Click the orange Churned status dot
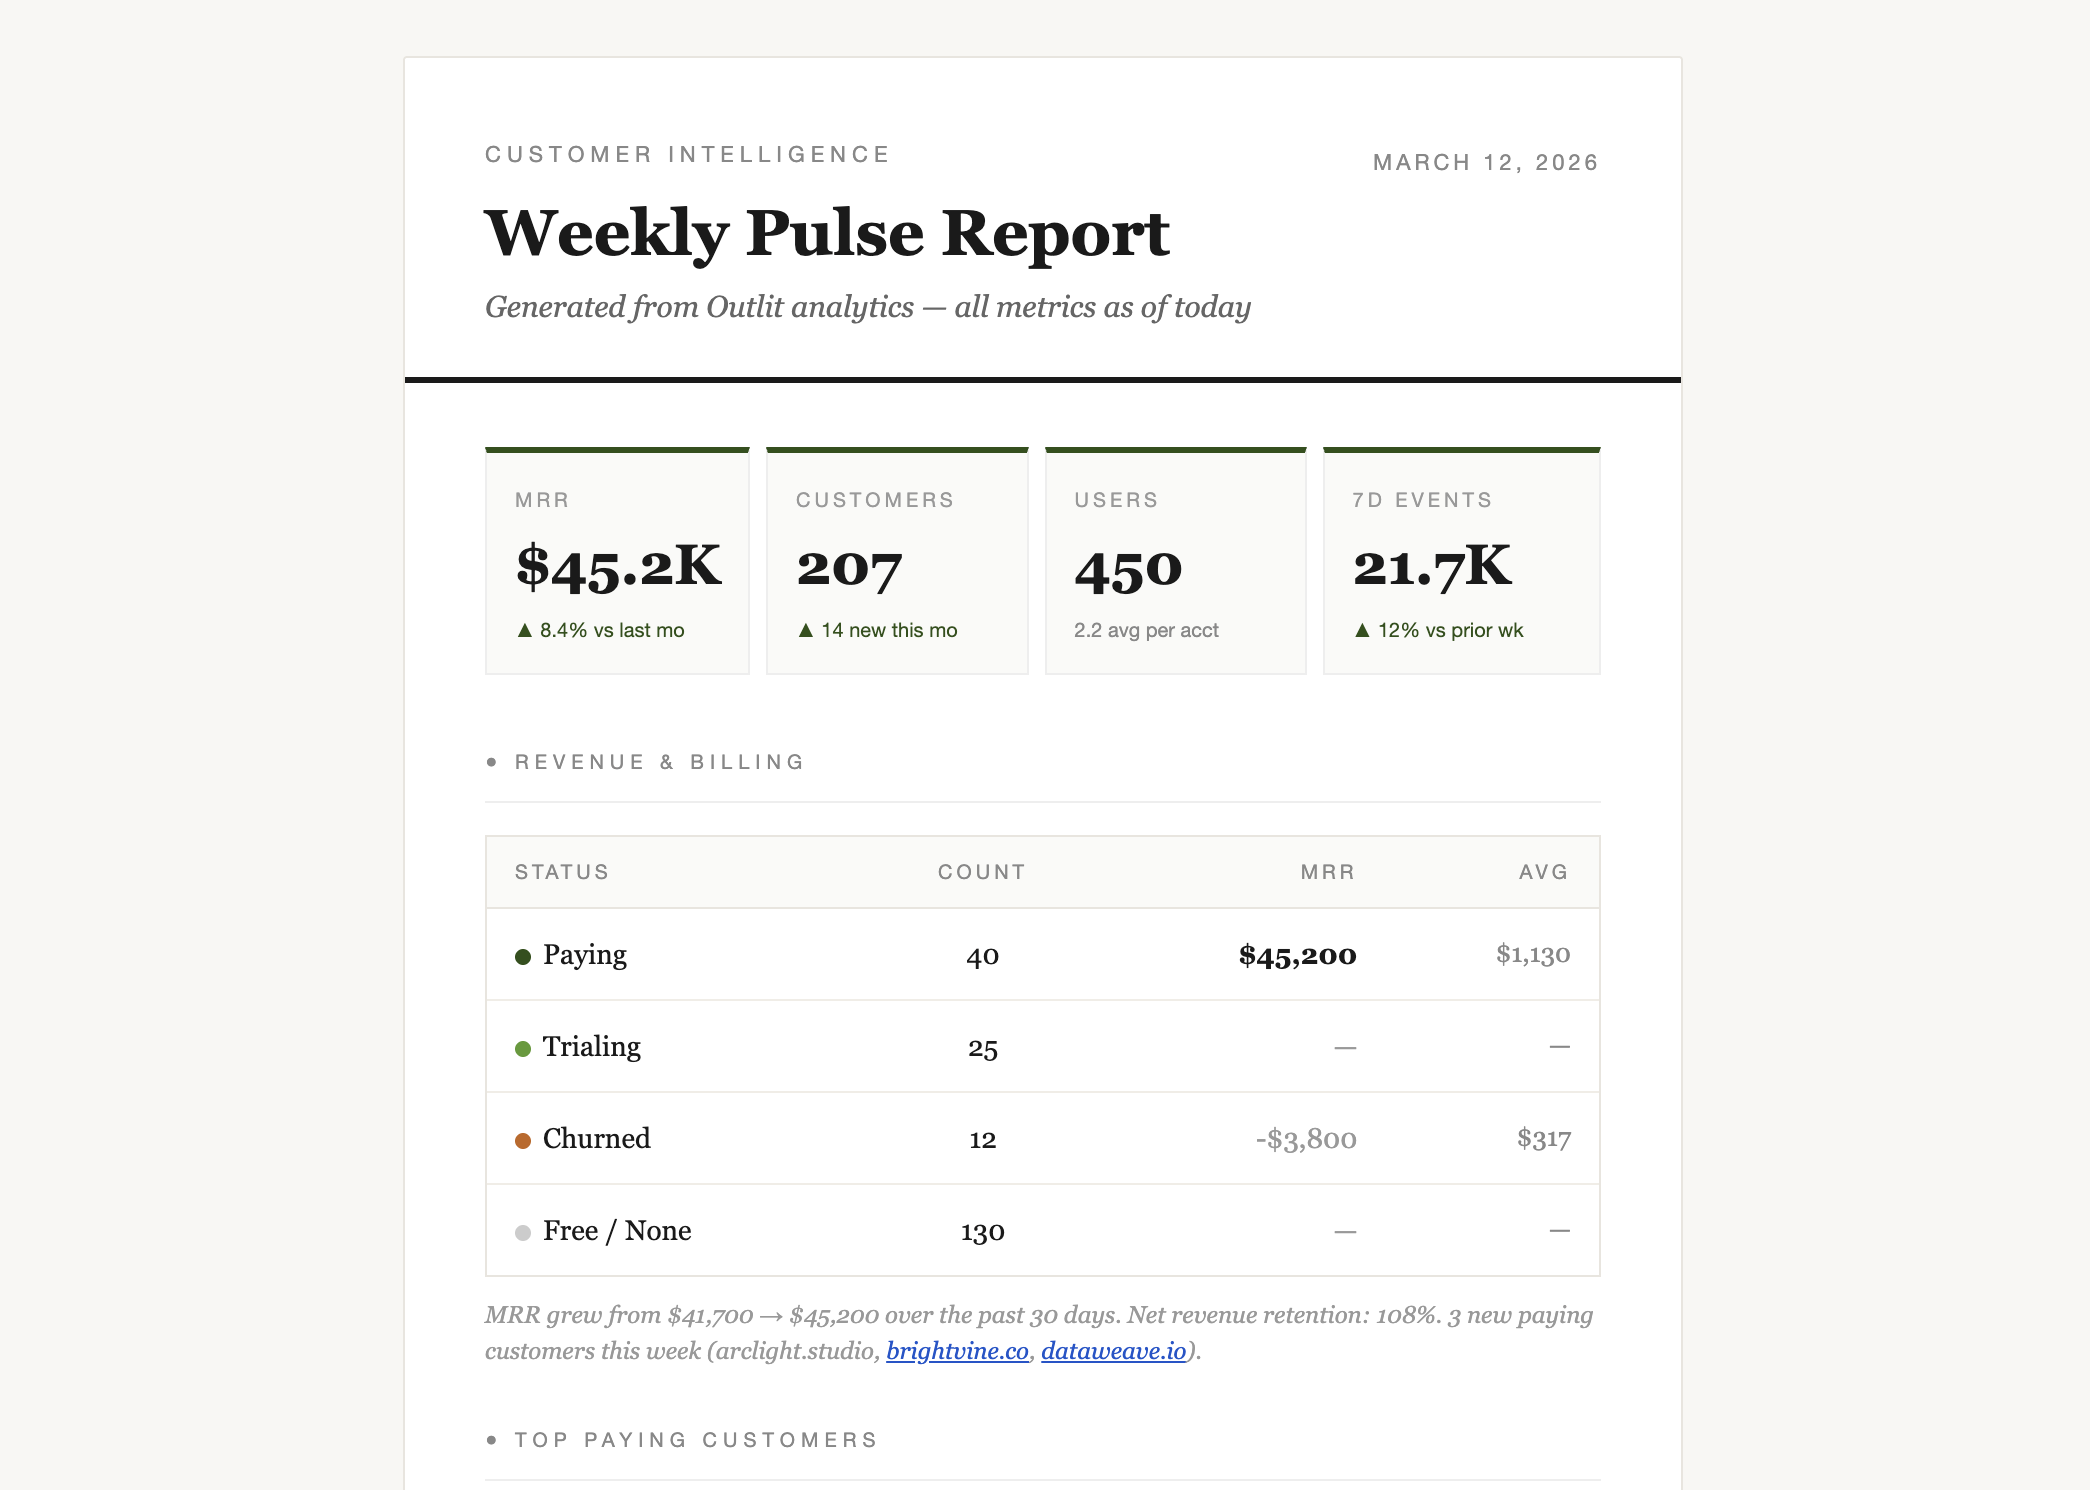The height and width of the screenshot is (1490, 2090). click(x=522, y=1141)
